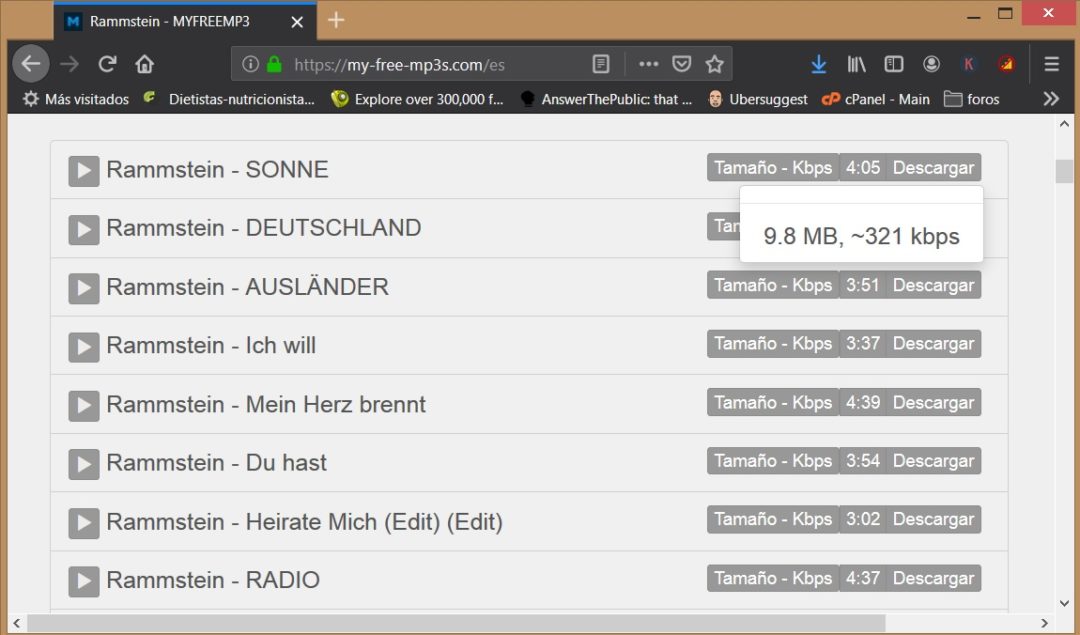The width and height of the screenshot is (1080, 635).
Task: Expand the page actions menu with three dots
Action: (x=648, y=63)
